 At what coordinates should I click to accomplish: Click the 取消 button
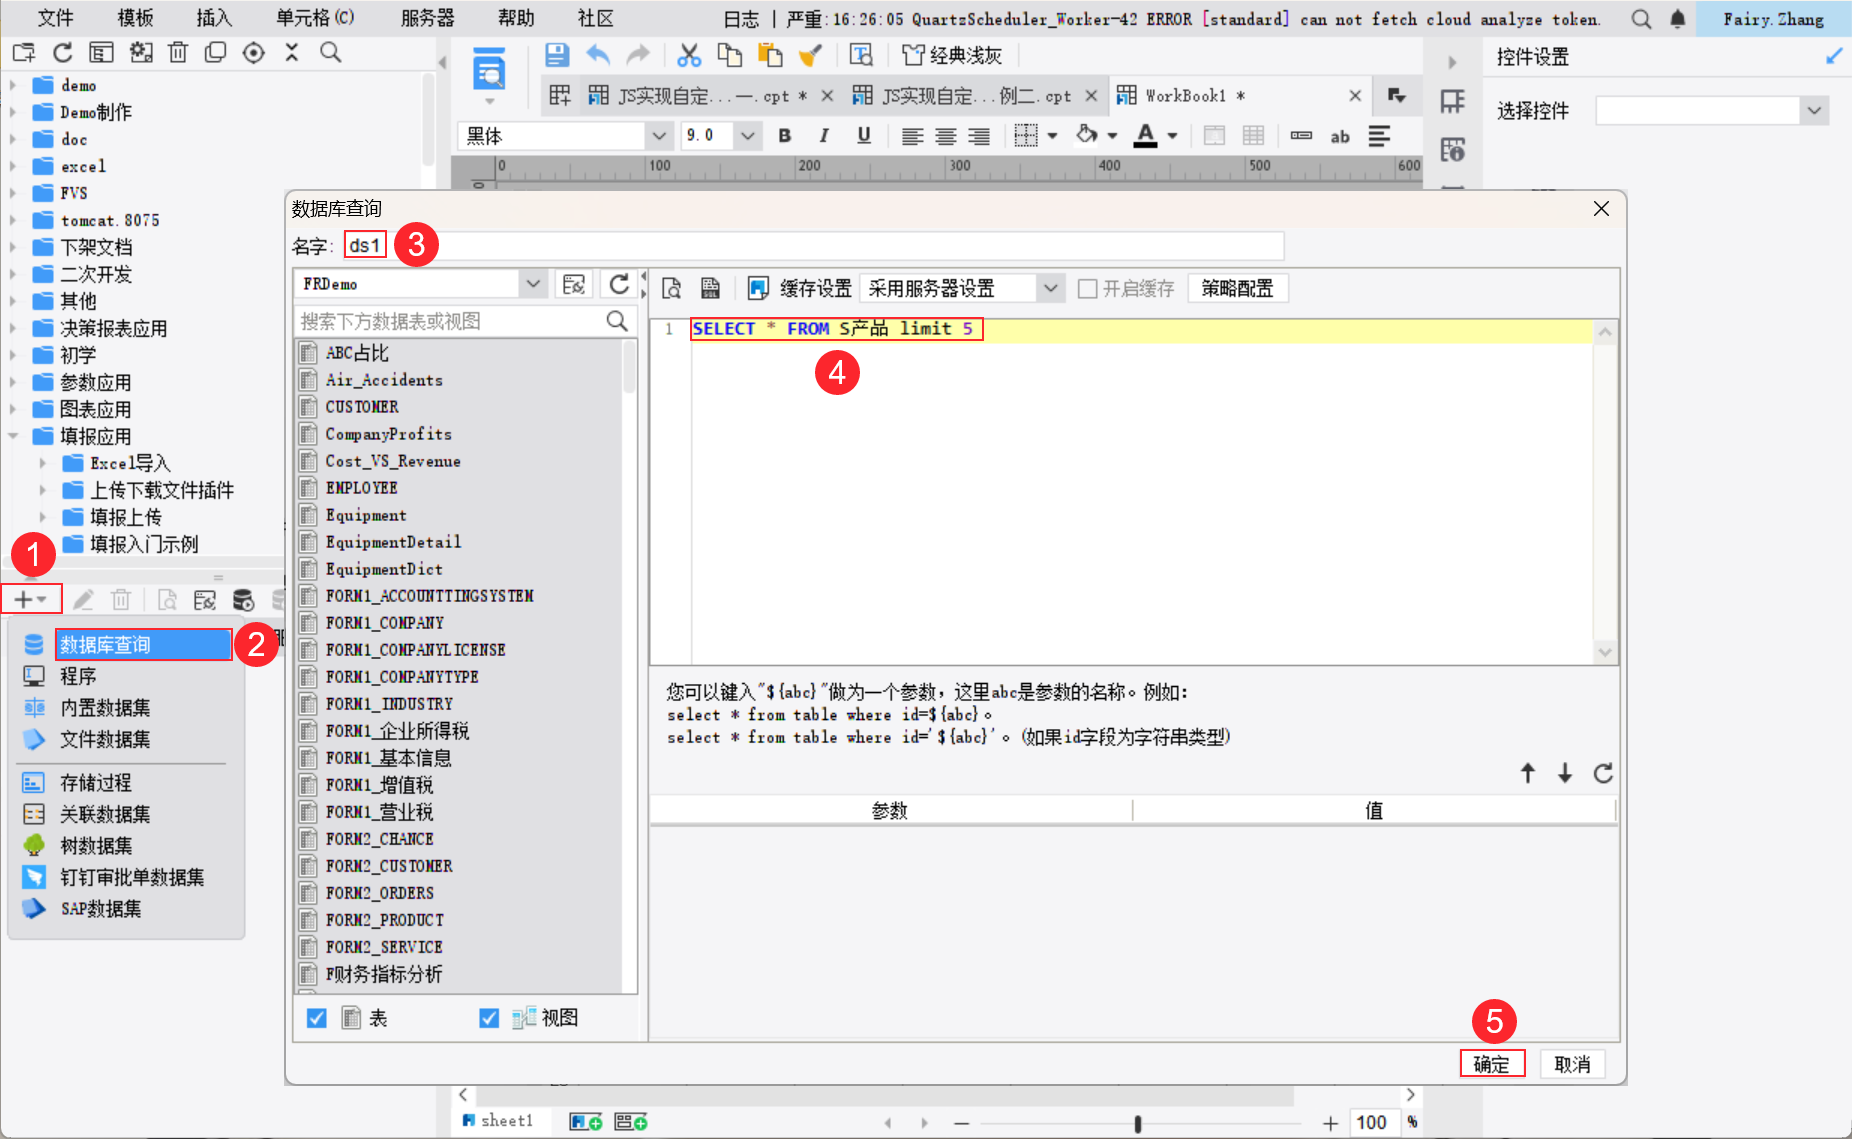(1572, 1064)
